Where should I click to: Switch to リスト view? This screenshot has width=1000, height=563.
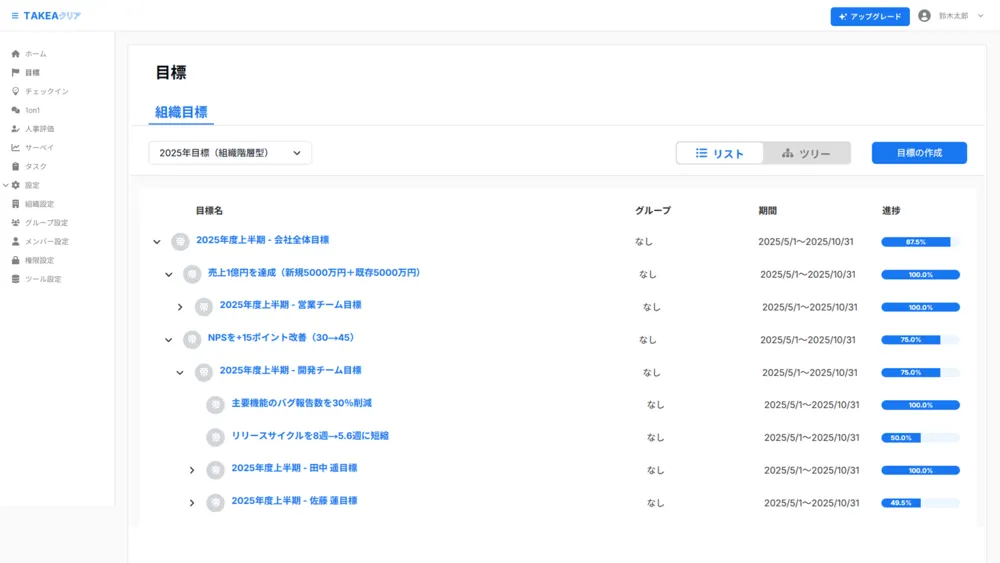720,153
